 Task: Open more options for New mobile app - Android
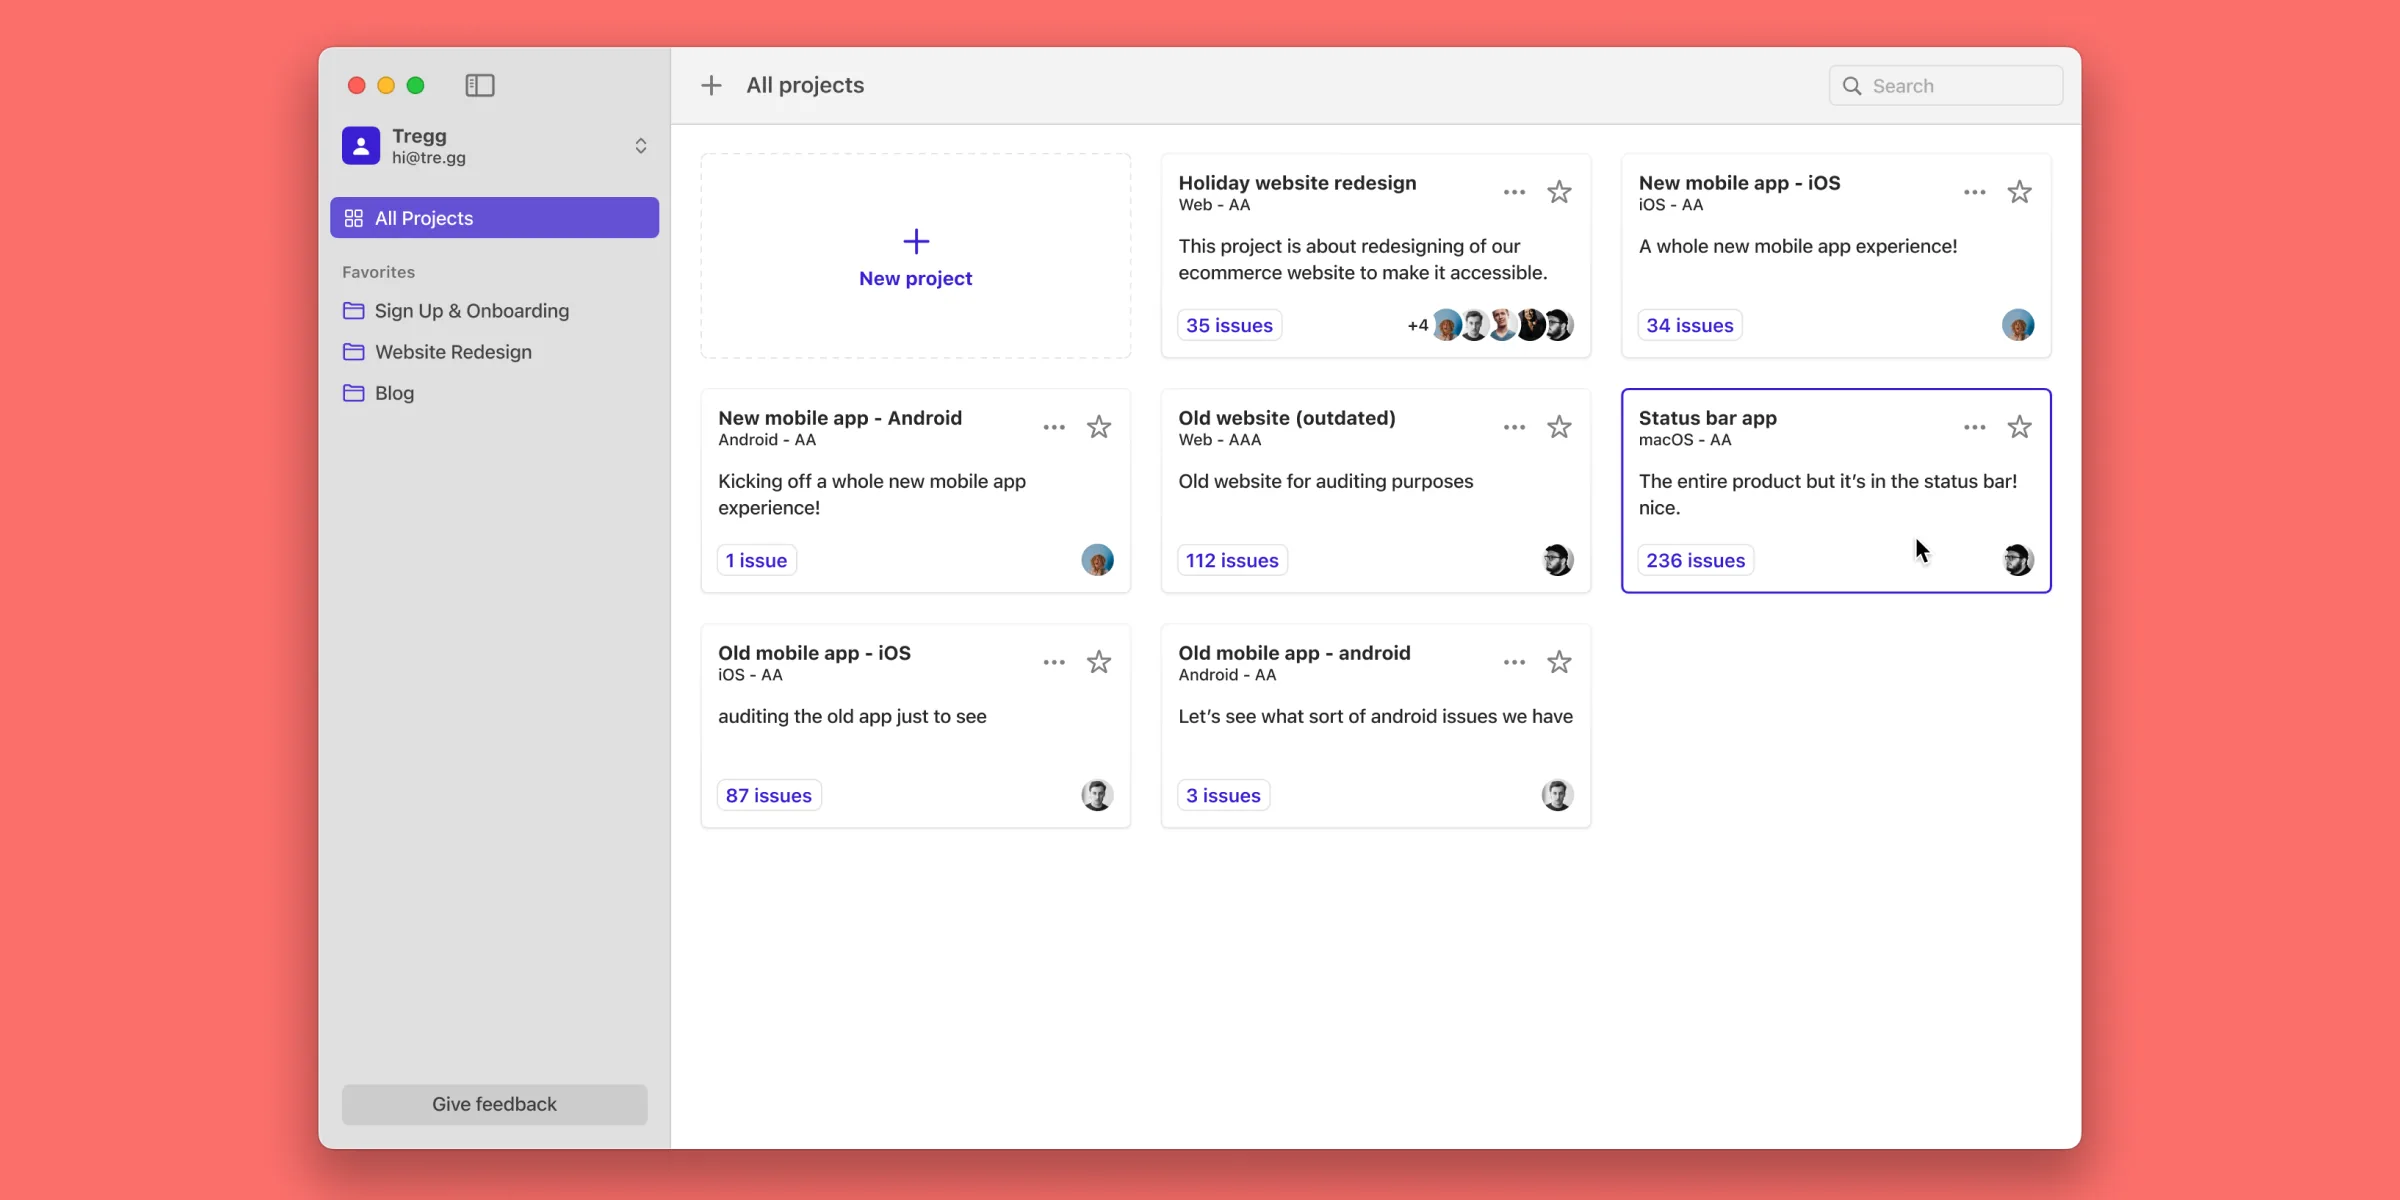click(1054, 427)
